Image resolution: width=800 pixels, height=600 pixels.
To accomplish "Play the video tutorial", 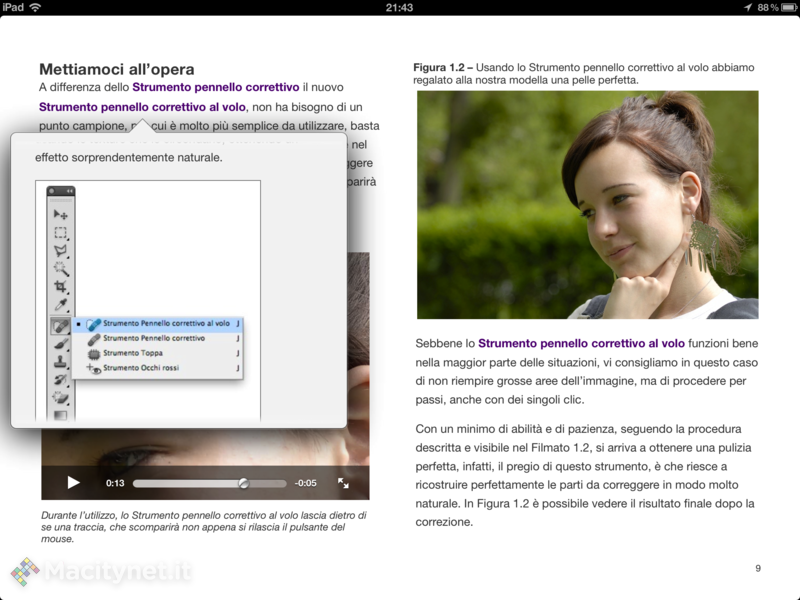I will click(73, 483).
